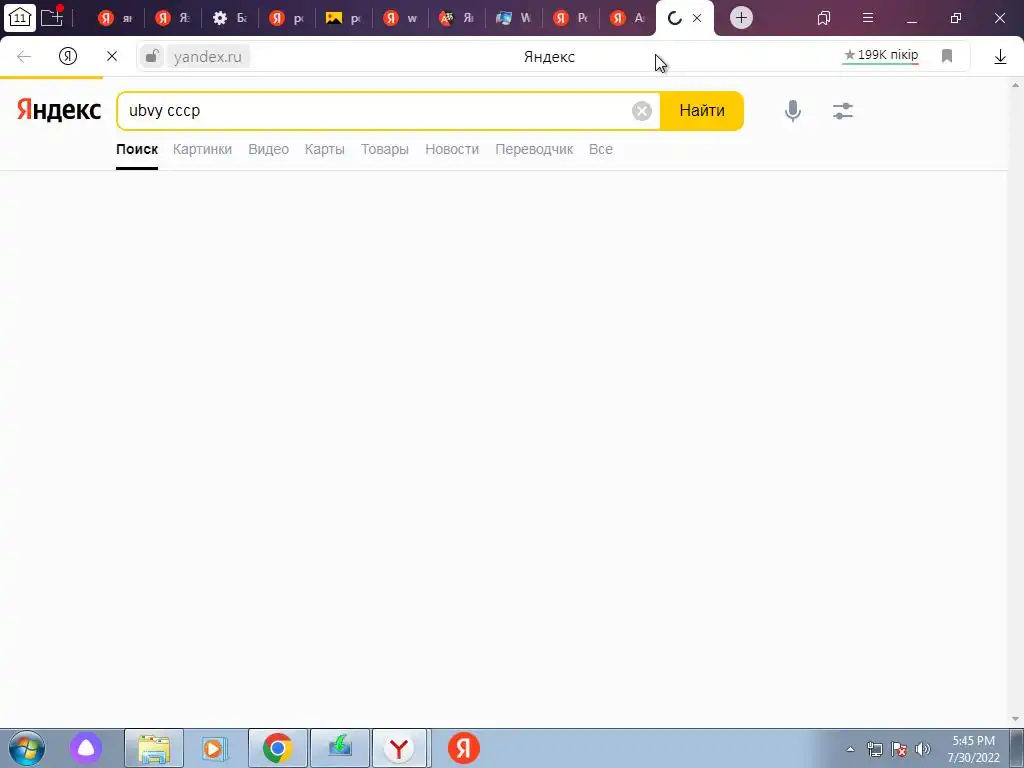Viewport: 1024px width, 768px height.
Task: Open the browser bookmarks collections icon
Action: point(824,18)
